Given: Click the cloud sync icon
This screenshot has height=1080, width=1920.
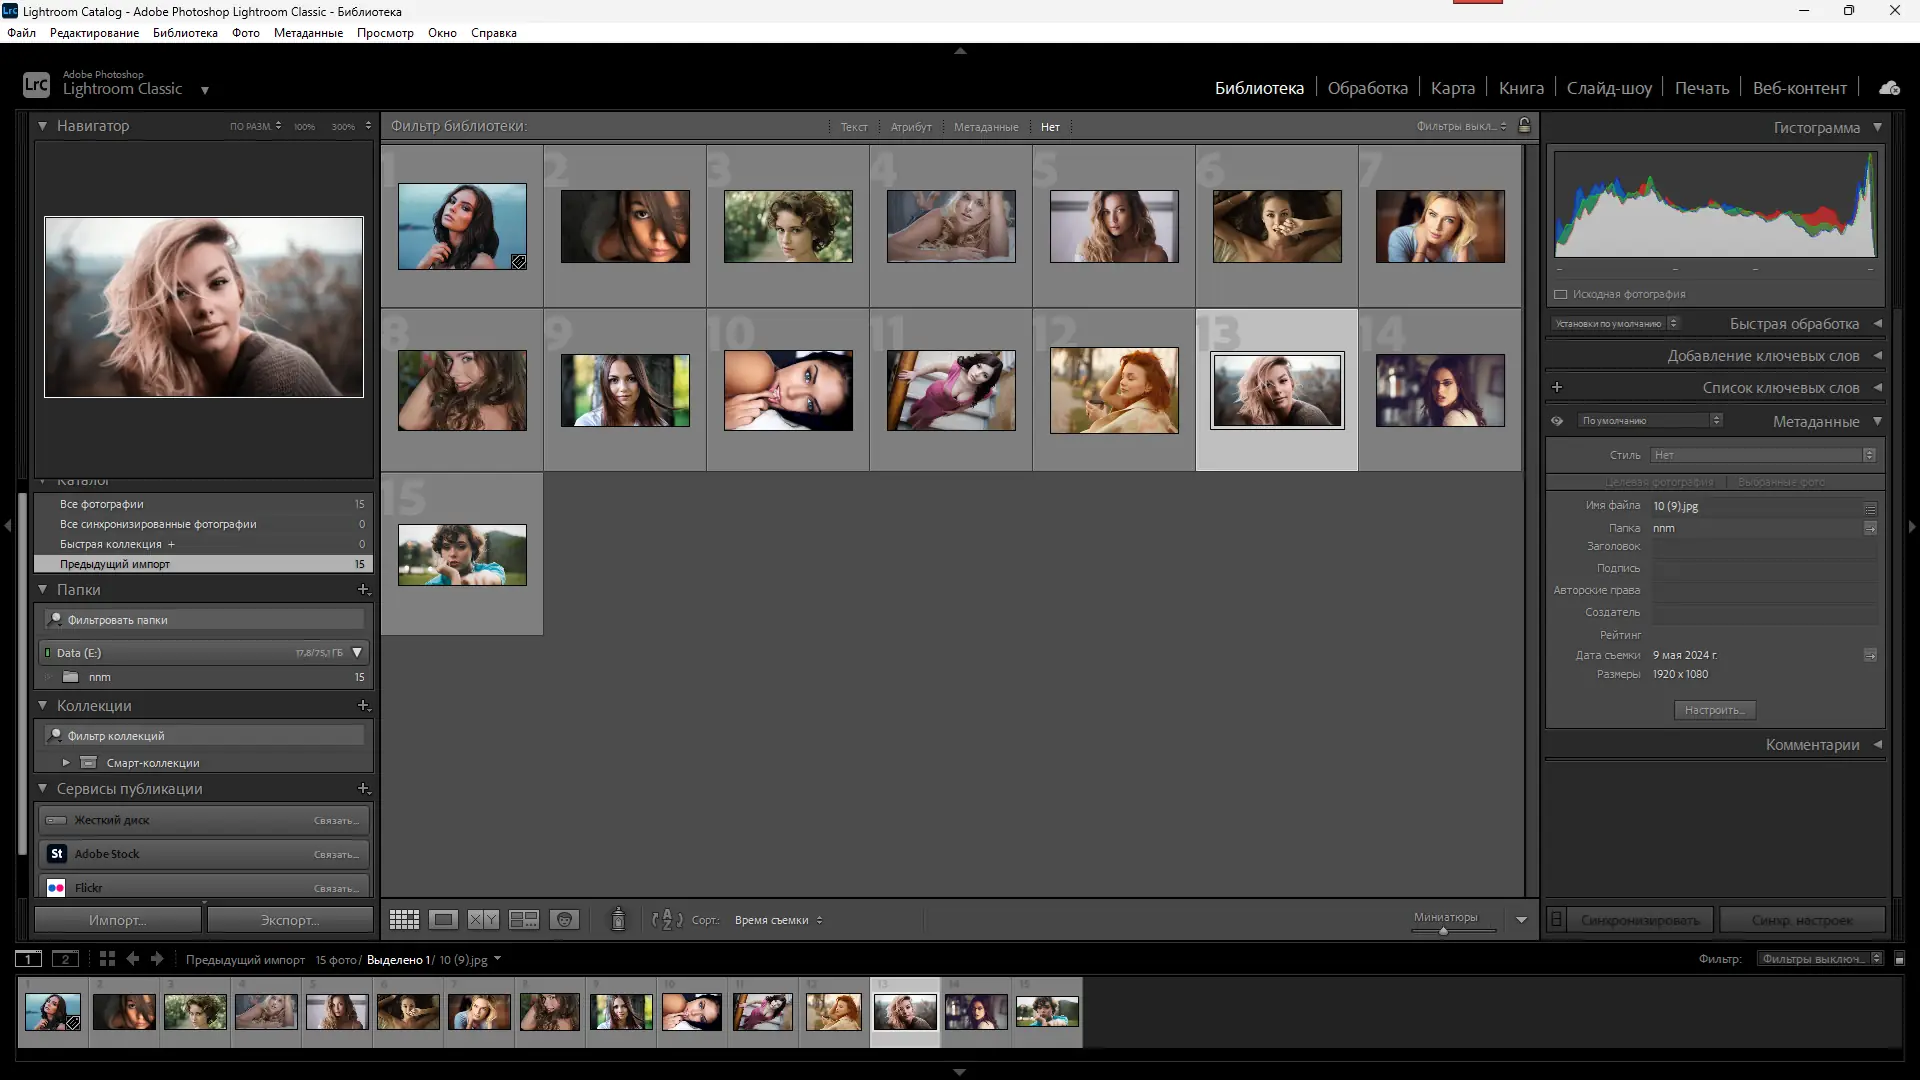Looking at the screenshot, I should click(x=1889, y=88).
